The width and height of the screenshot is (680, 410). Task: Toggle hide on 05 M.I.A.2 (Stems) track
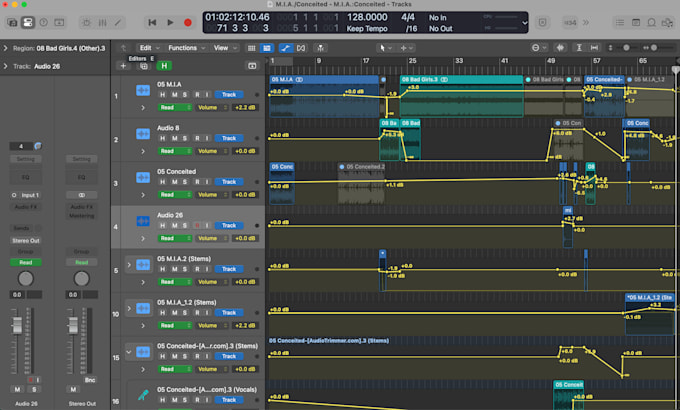tap(162, 269)
